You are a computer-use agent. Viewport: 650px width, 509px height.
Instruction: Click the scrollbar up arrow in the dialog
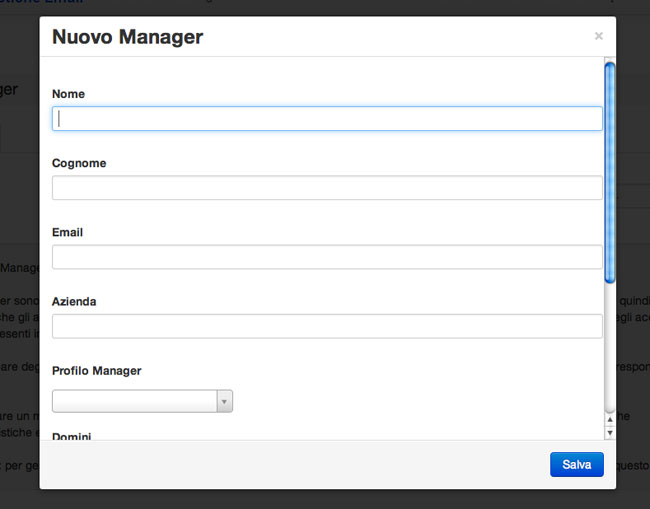coord(610,422)
